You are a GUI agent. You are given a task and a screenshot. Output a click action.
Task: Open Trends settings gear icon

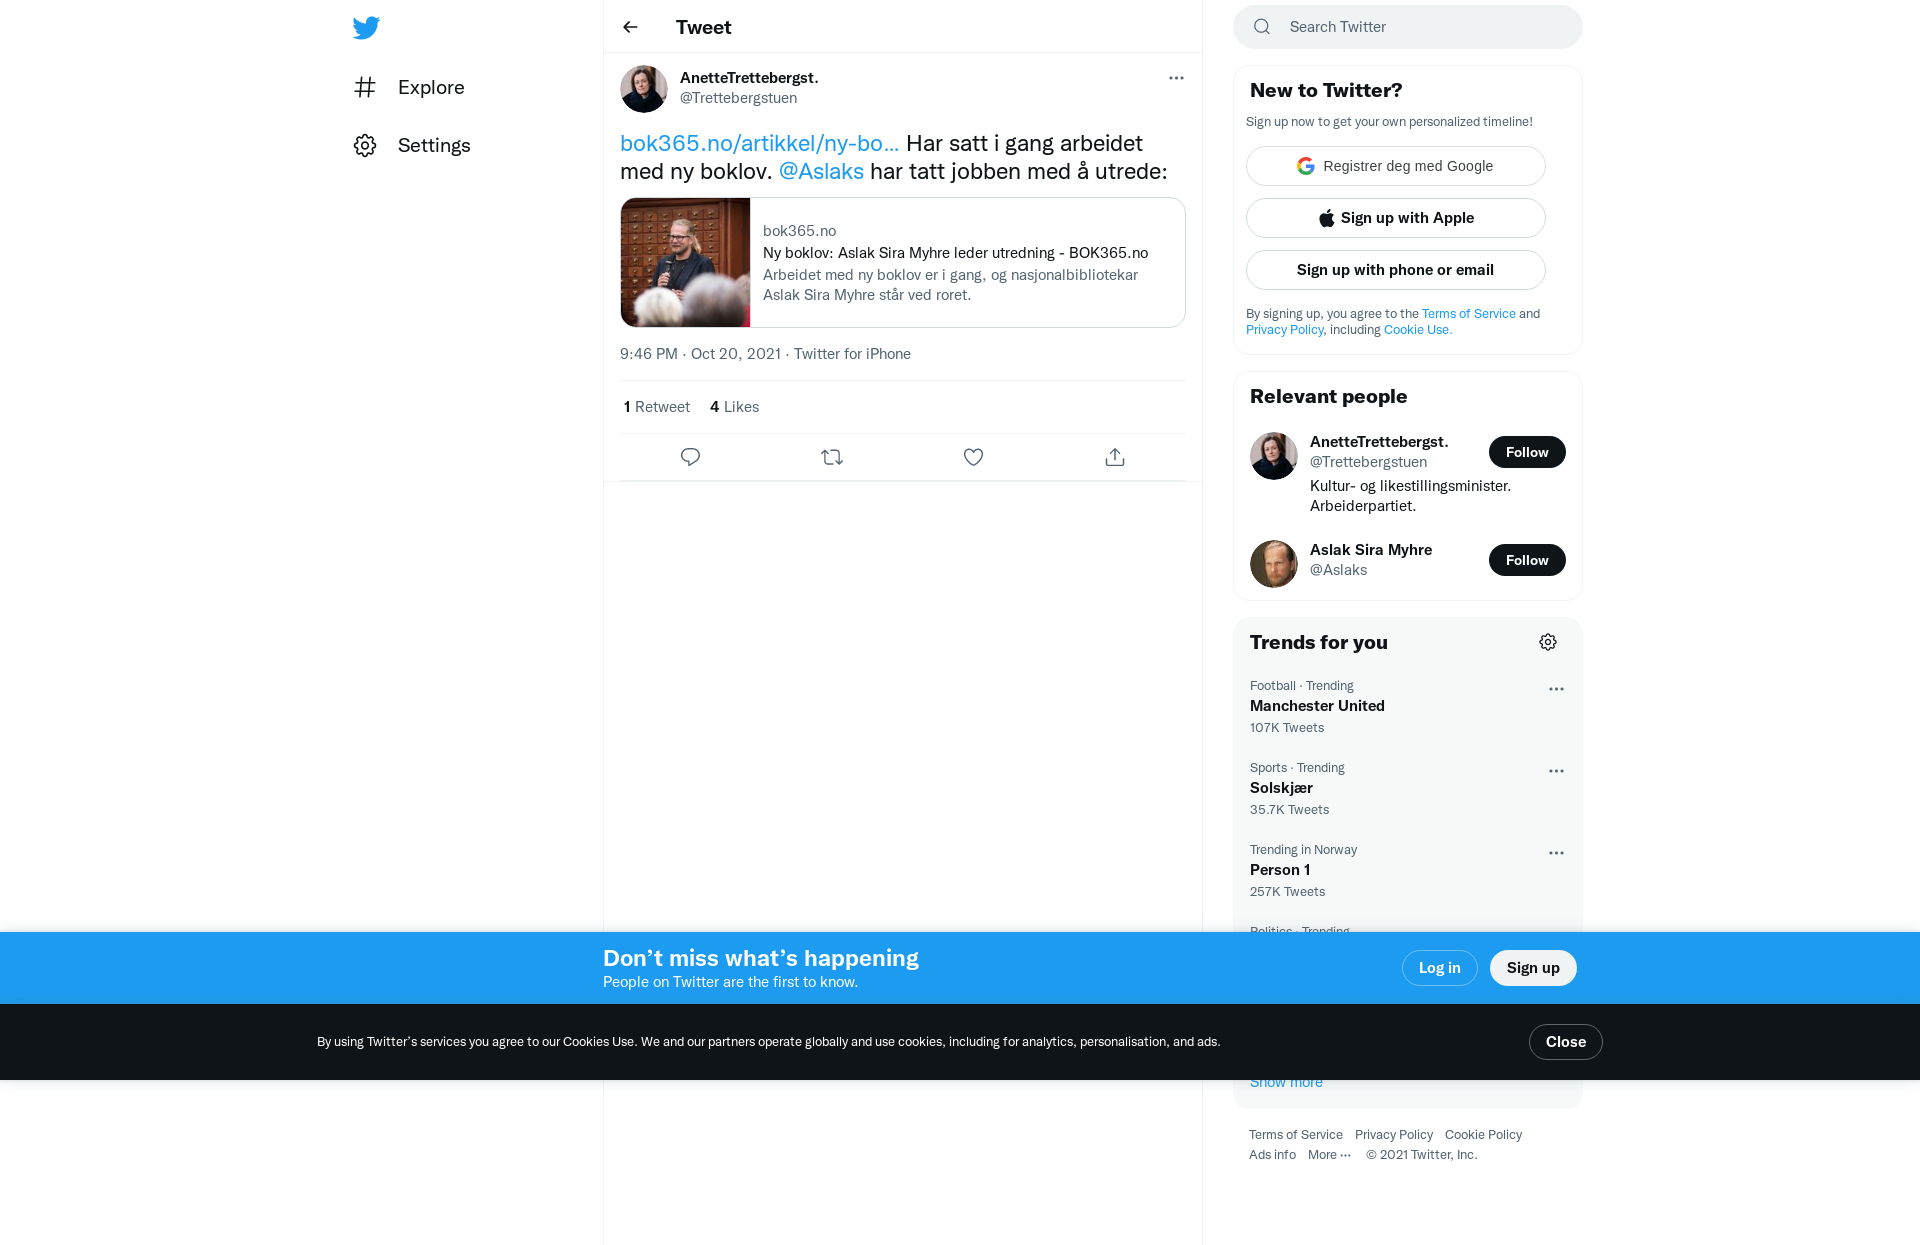[x=1548, y=642]
